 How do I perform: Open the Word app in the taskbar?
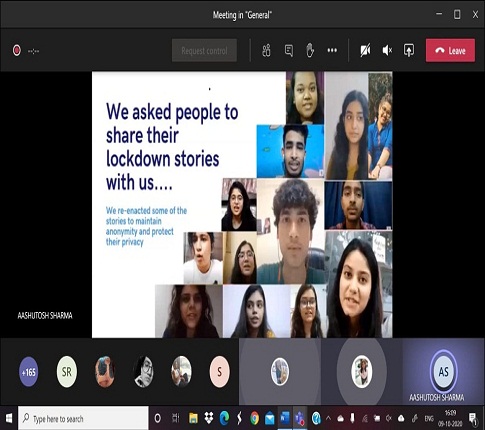tap(284, 418)
